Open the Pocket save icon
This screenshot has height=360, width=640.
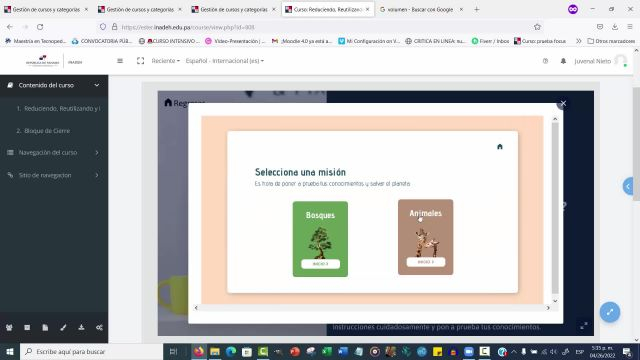coord(600,27)
